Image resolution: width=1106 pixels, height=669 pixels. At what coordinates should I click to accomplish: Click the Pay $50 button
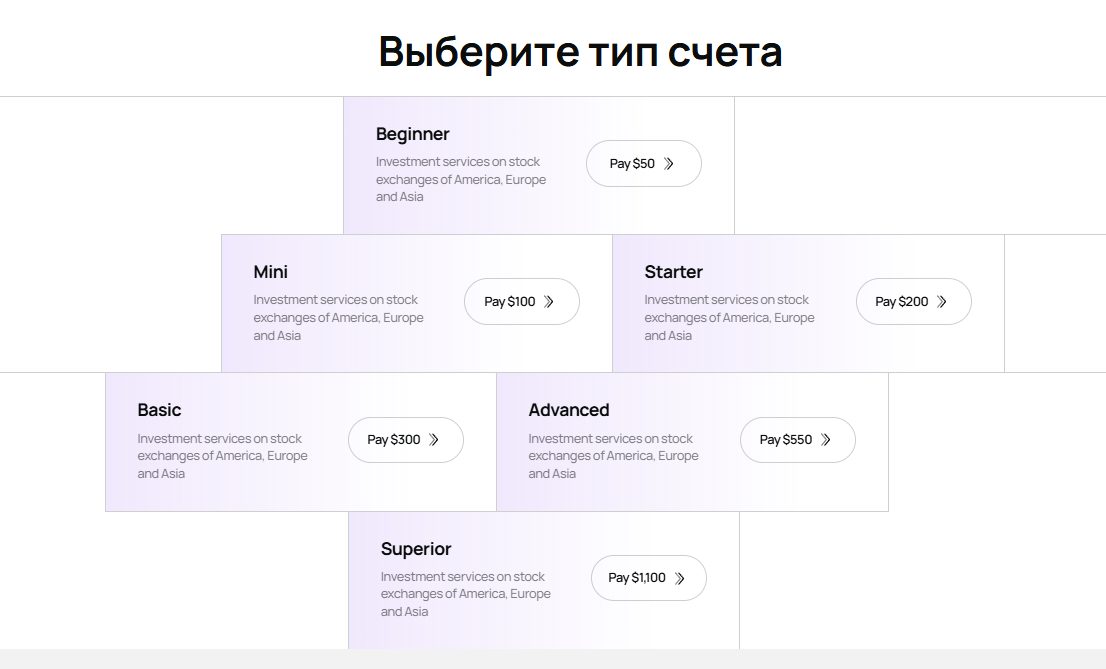[642, 164]
